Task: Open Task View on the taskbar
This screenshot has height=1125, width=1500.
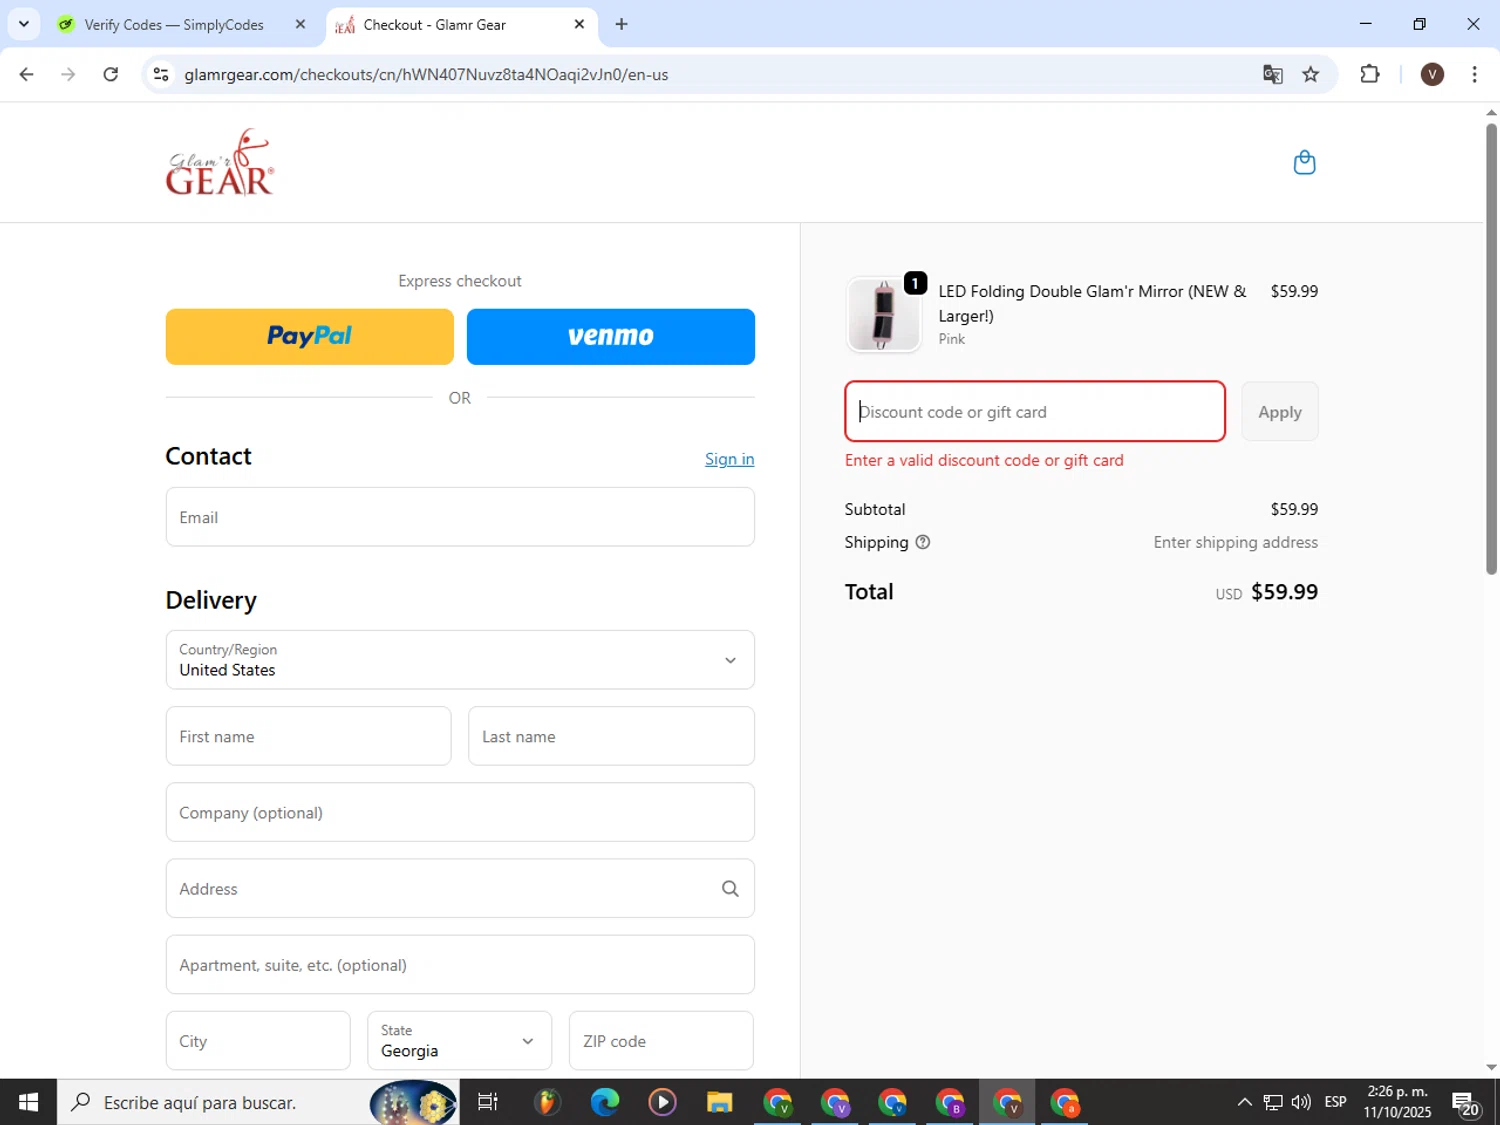Action: (x=488, y=1102)
